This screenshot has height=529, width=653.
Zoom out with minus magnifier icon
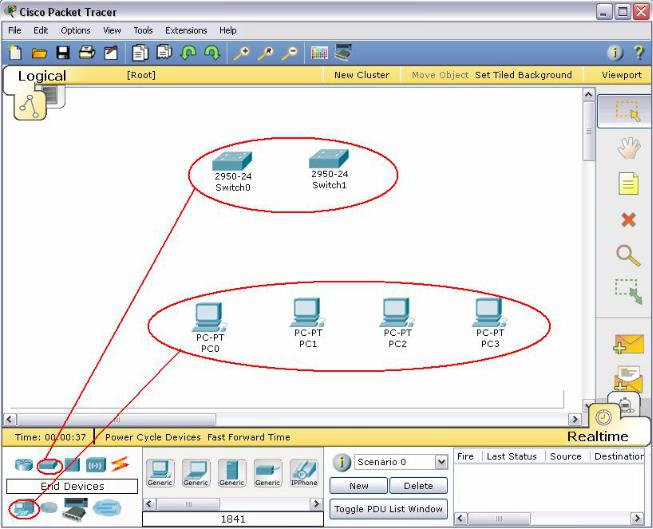(289, 53)
